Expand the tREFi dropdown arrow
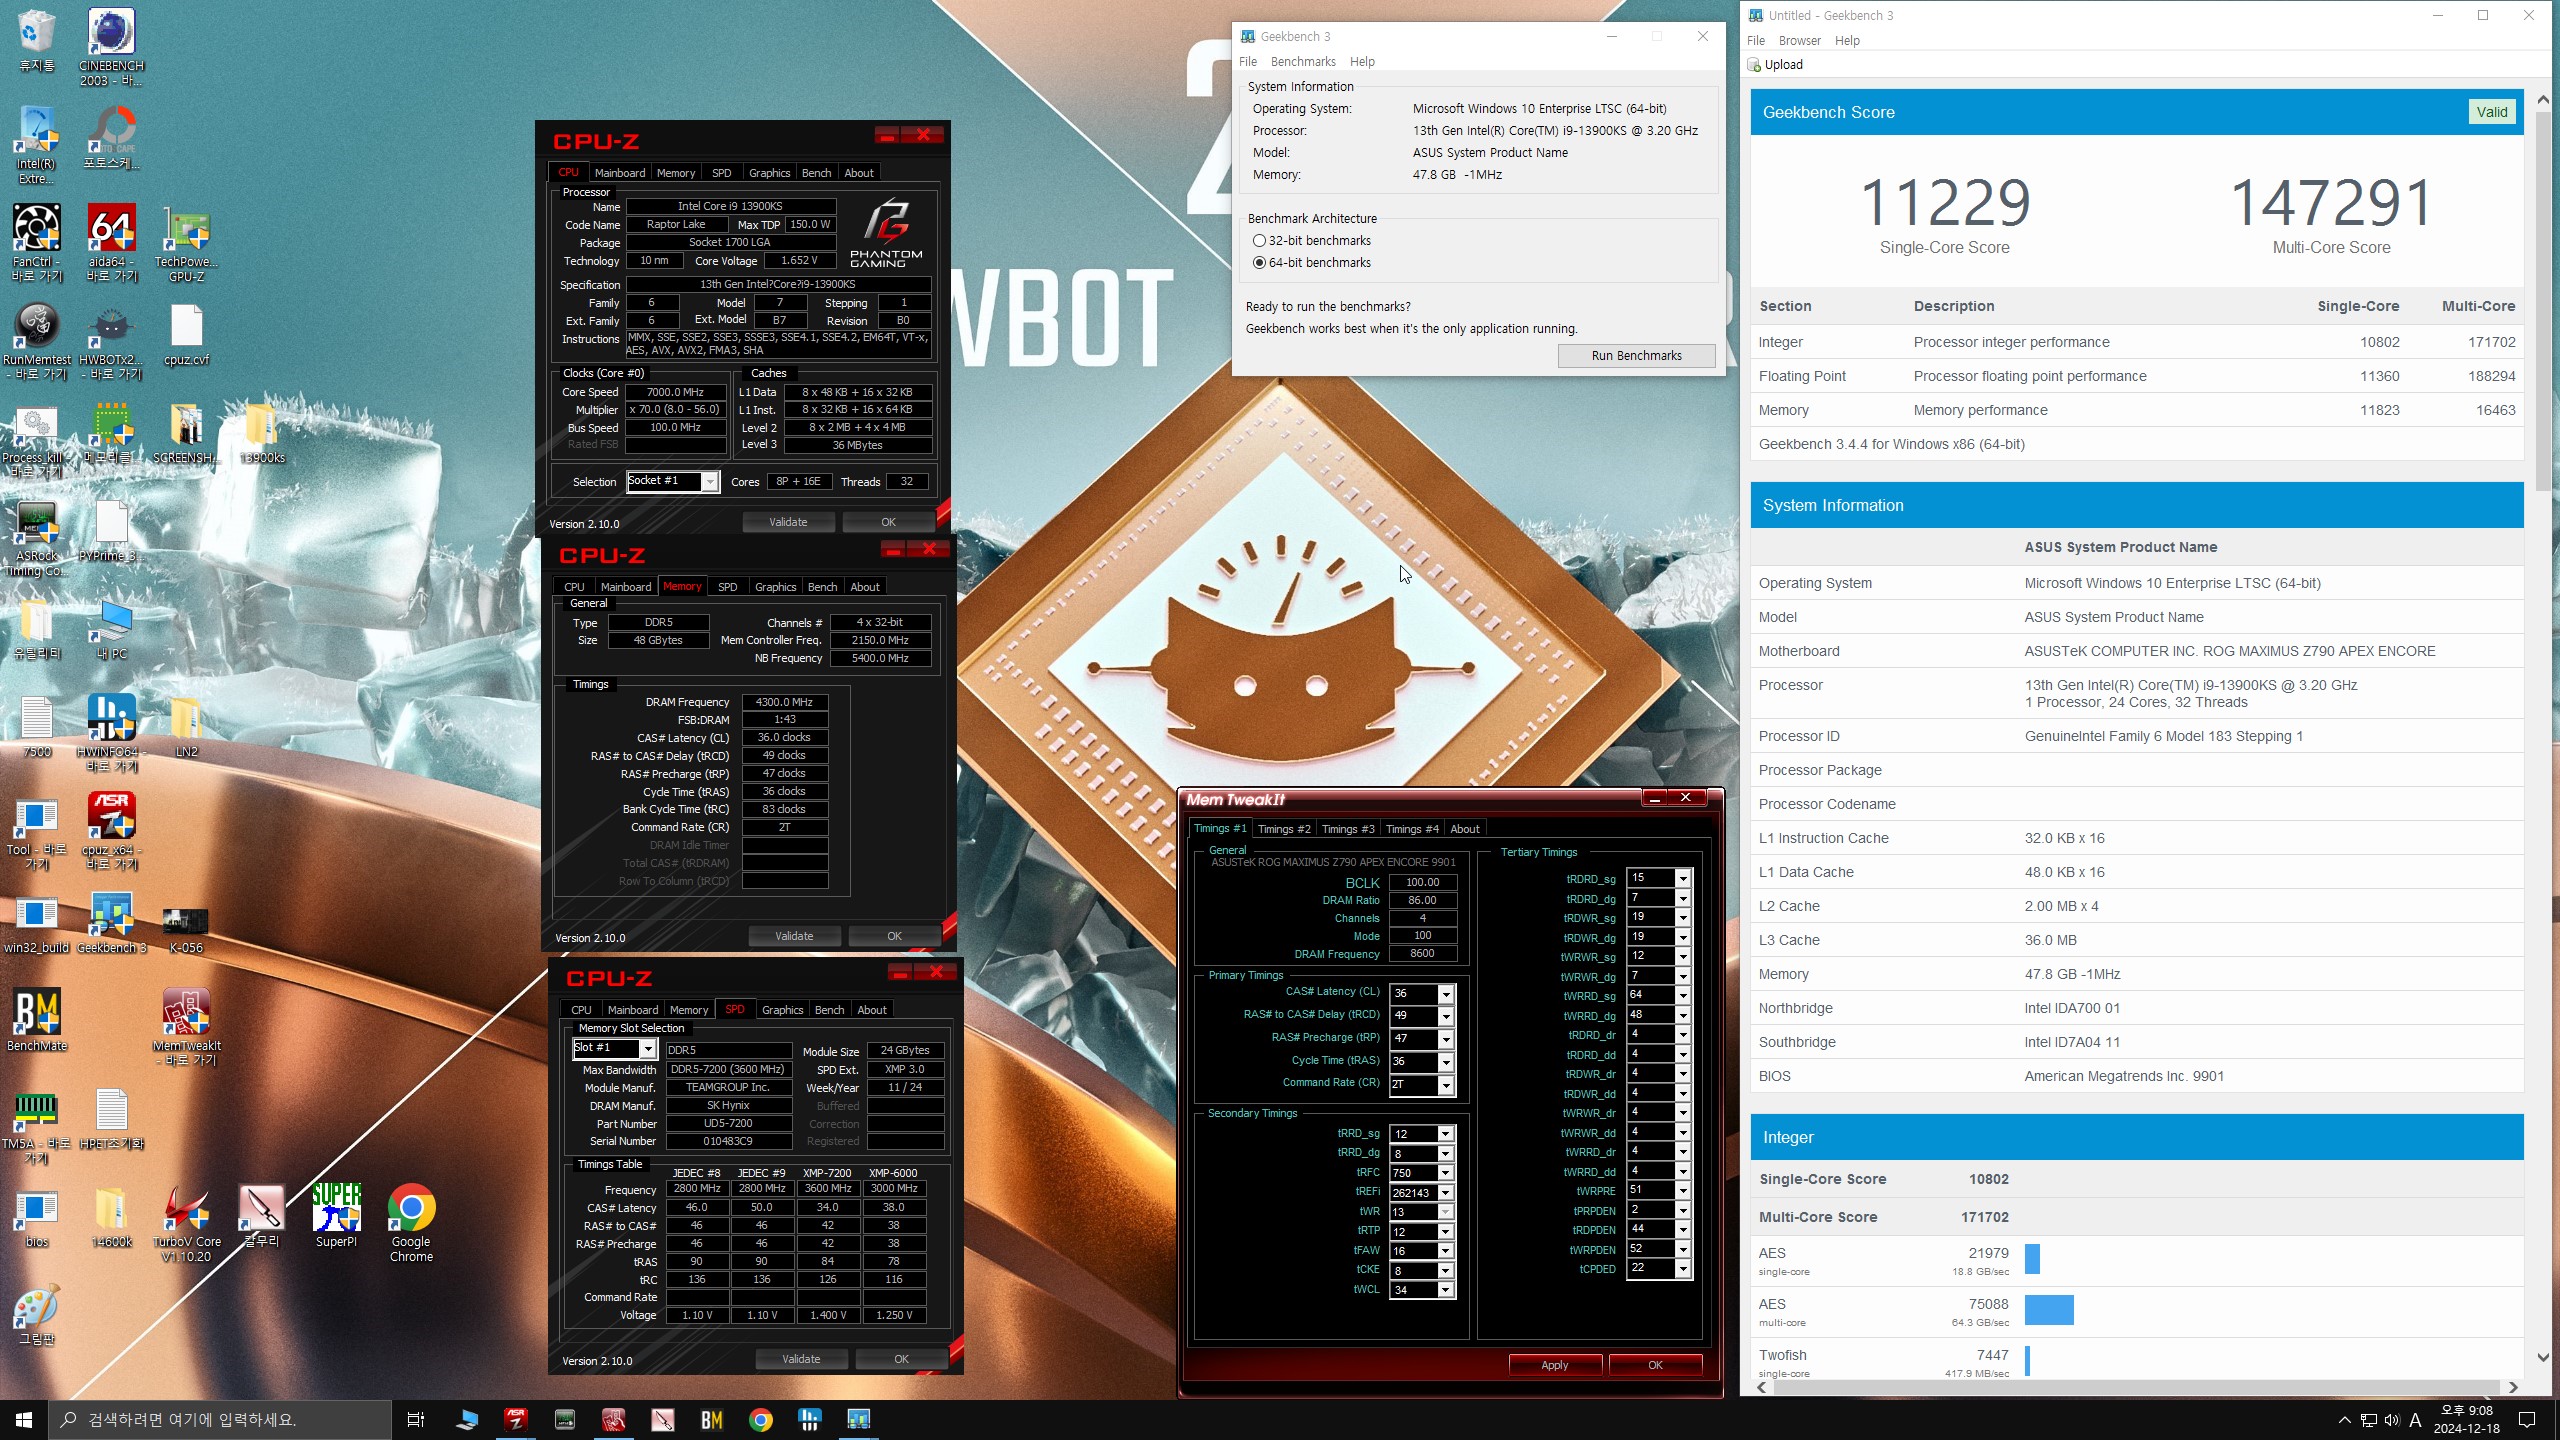2560x1440 pixels. (1445, 1192)
